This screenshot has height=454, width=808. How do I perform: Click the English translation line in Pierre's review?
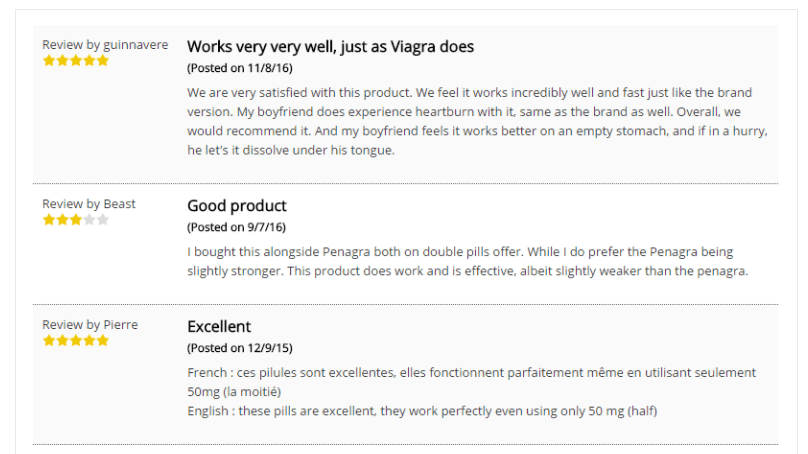(422, 411)
